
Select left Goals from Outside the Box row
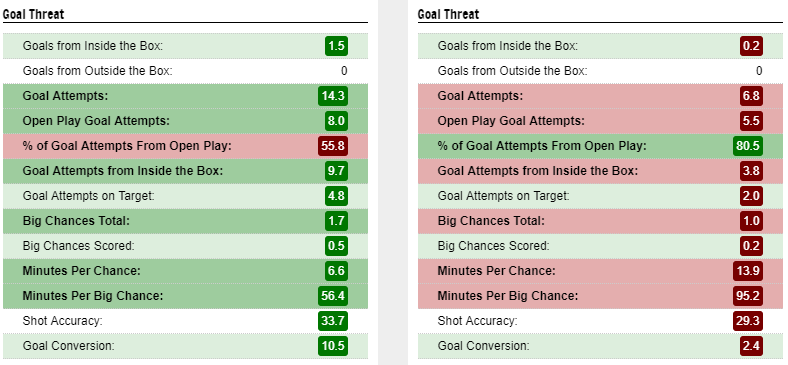[x=185, y=71]
